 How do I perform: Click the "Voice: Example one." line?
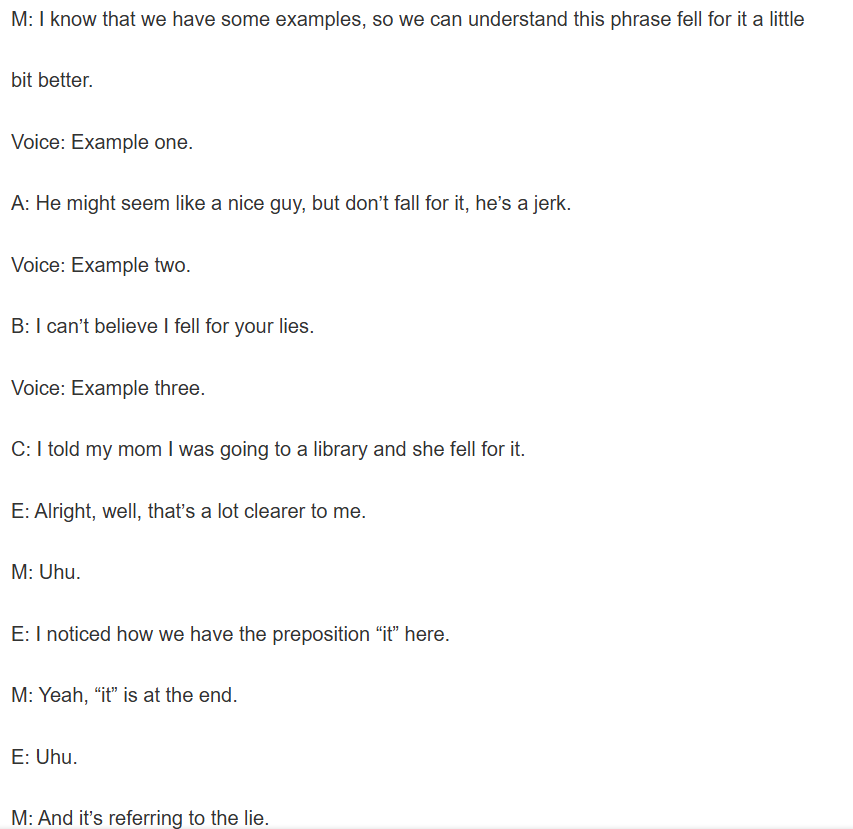(x=102, y=142)
